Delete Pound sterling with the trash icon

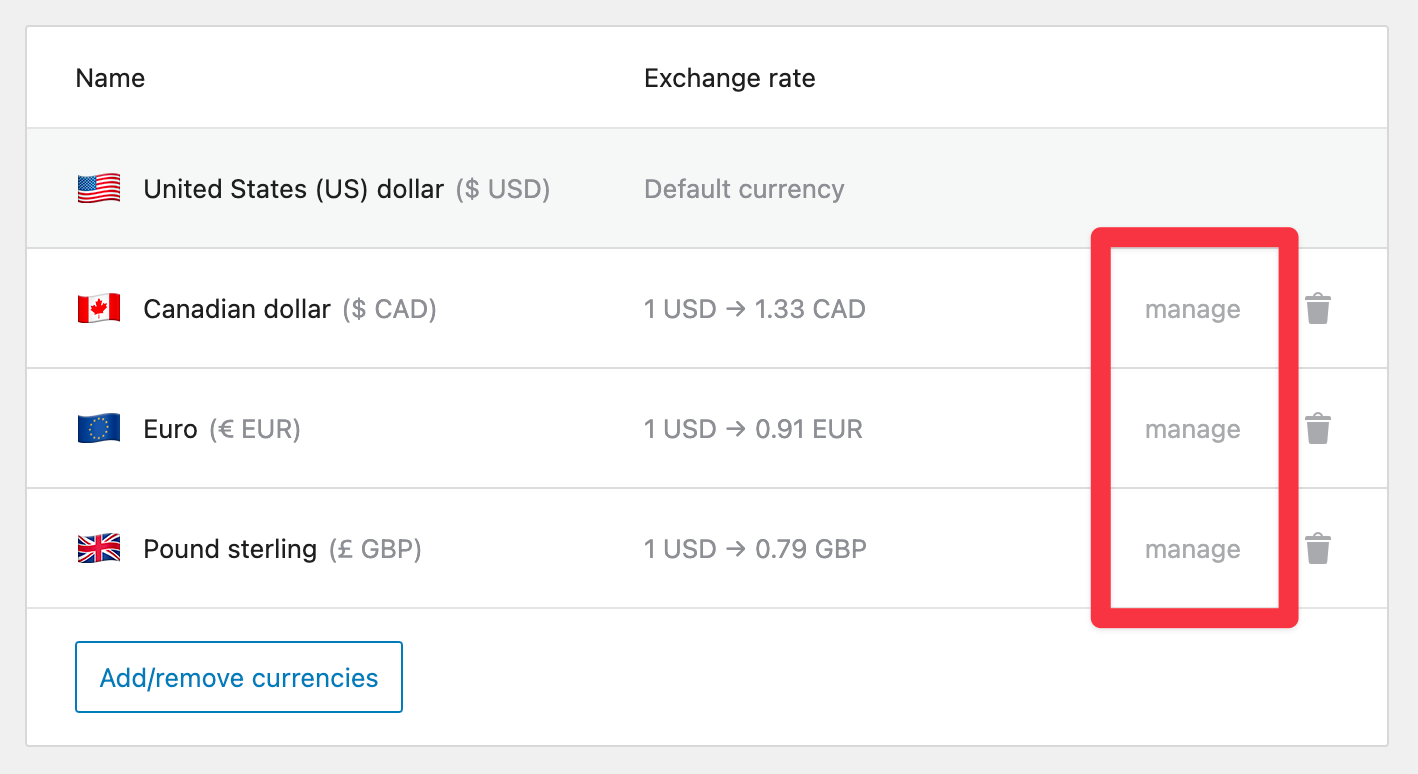[x=1318, y=548]
